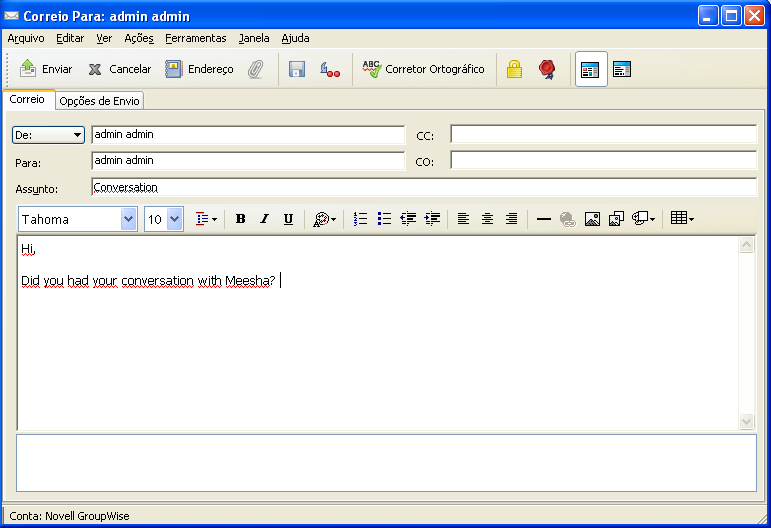Click the CO blind copy field
771x528 pixels.
pyautogui.click(x=603, y=160)
